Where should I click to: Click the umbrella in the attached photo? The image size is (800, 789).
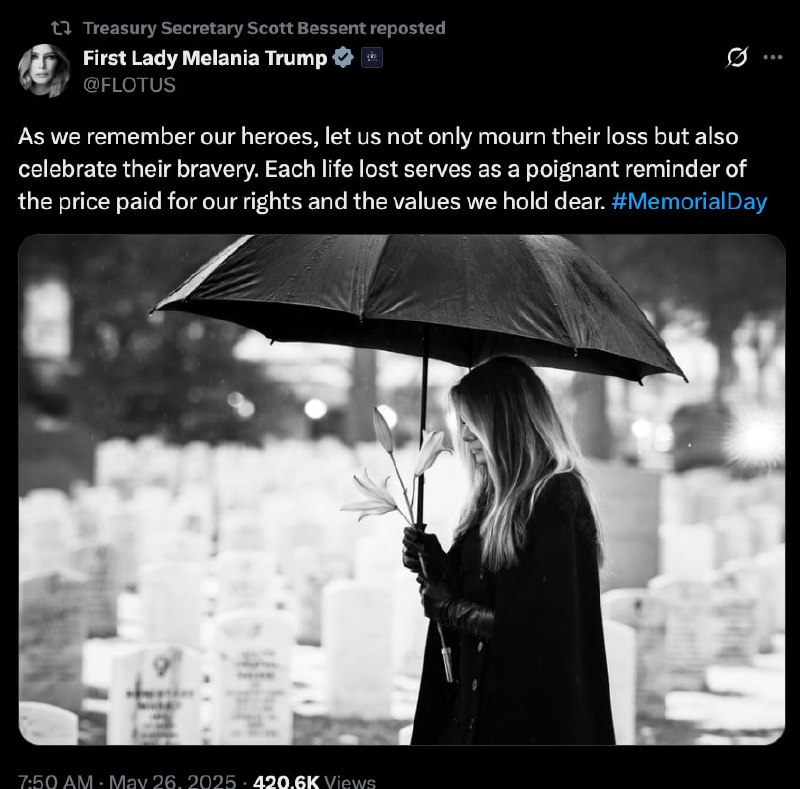click(418, 301)
